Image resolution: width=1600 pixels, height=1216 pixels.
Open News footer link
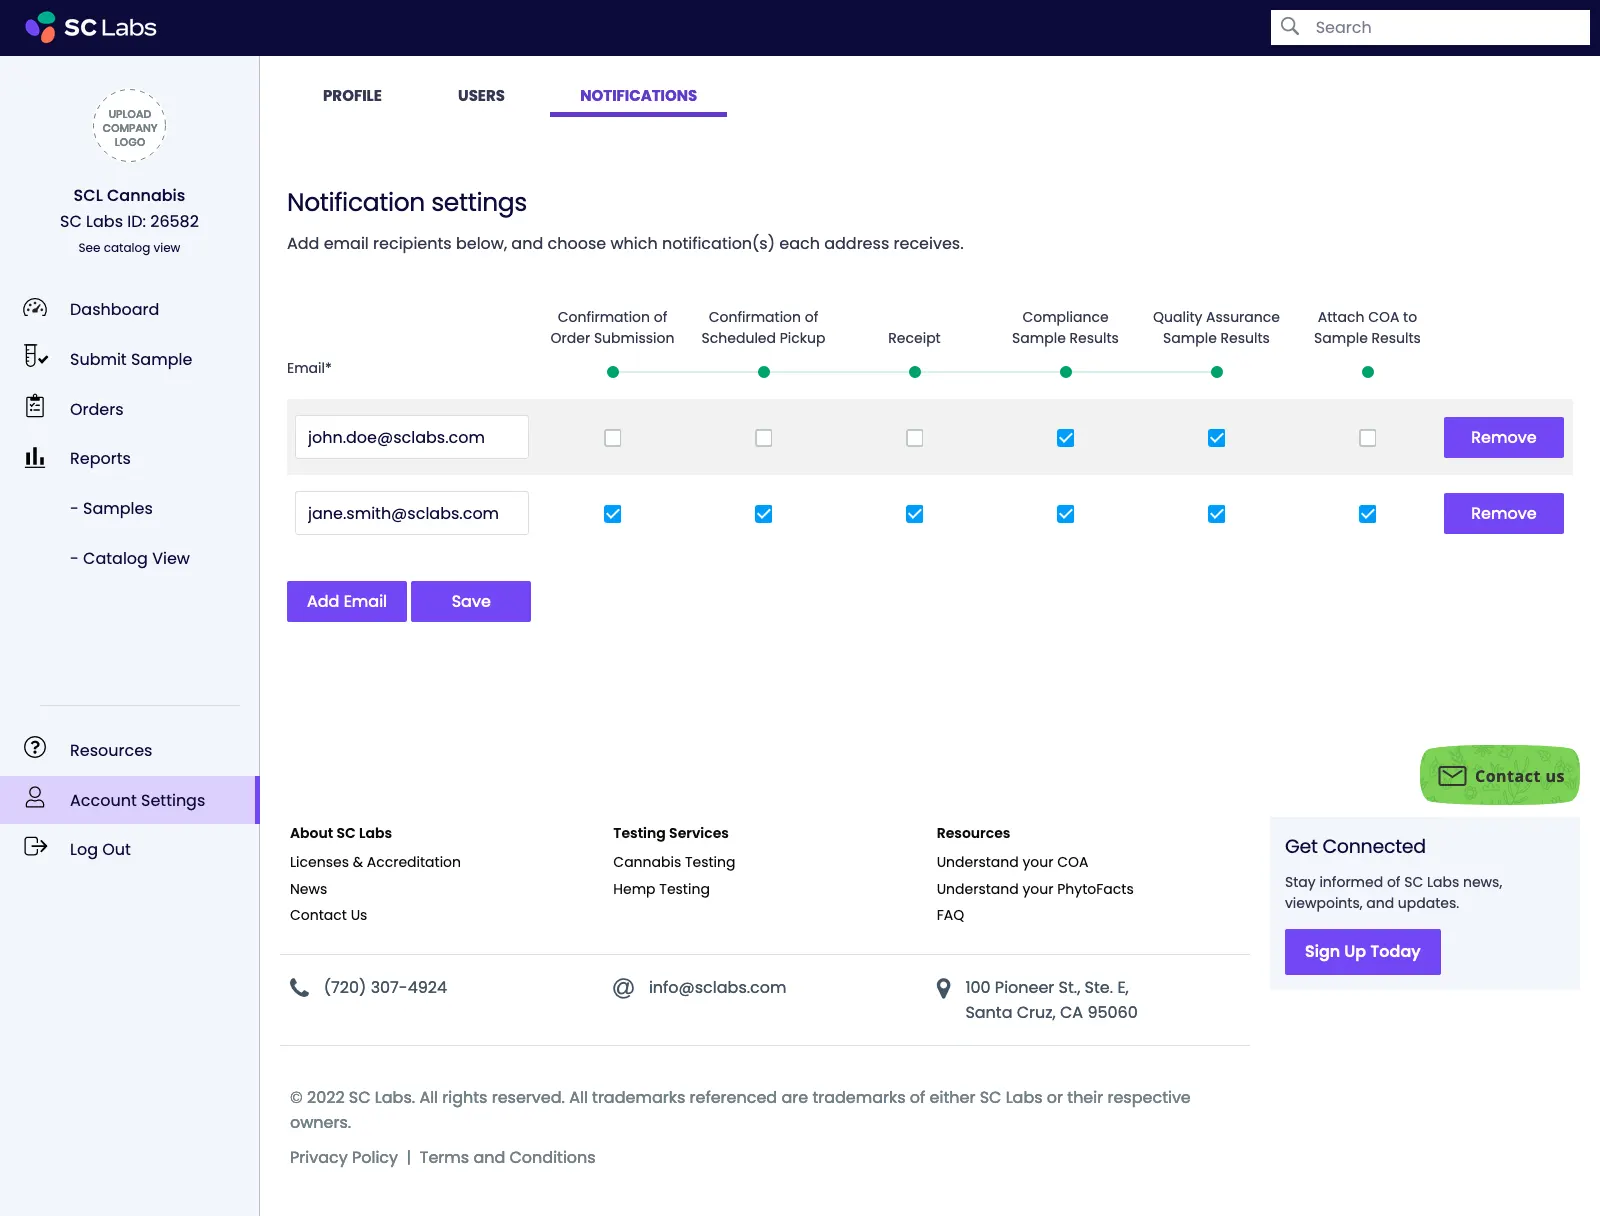[308, 889]
